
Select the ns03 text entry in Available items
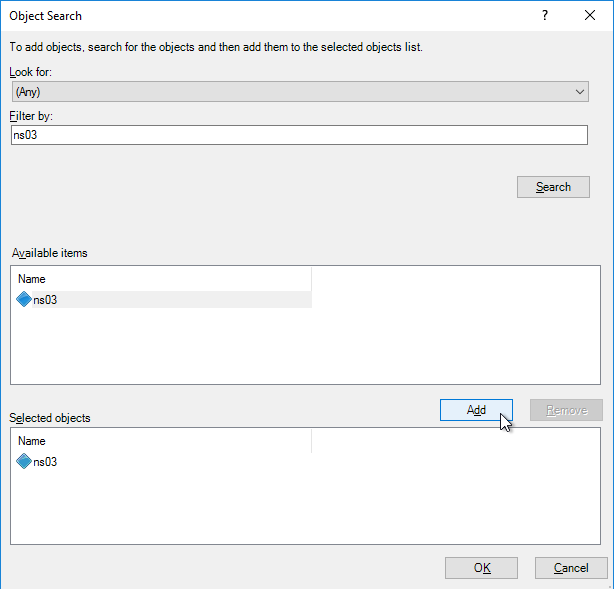(45, 300)
